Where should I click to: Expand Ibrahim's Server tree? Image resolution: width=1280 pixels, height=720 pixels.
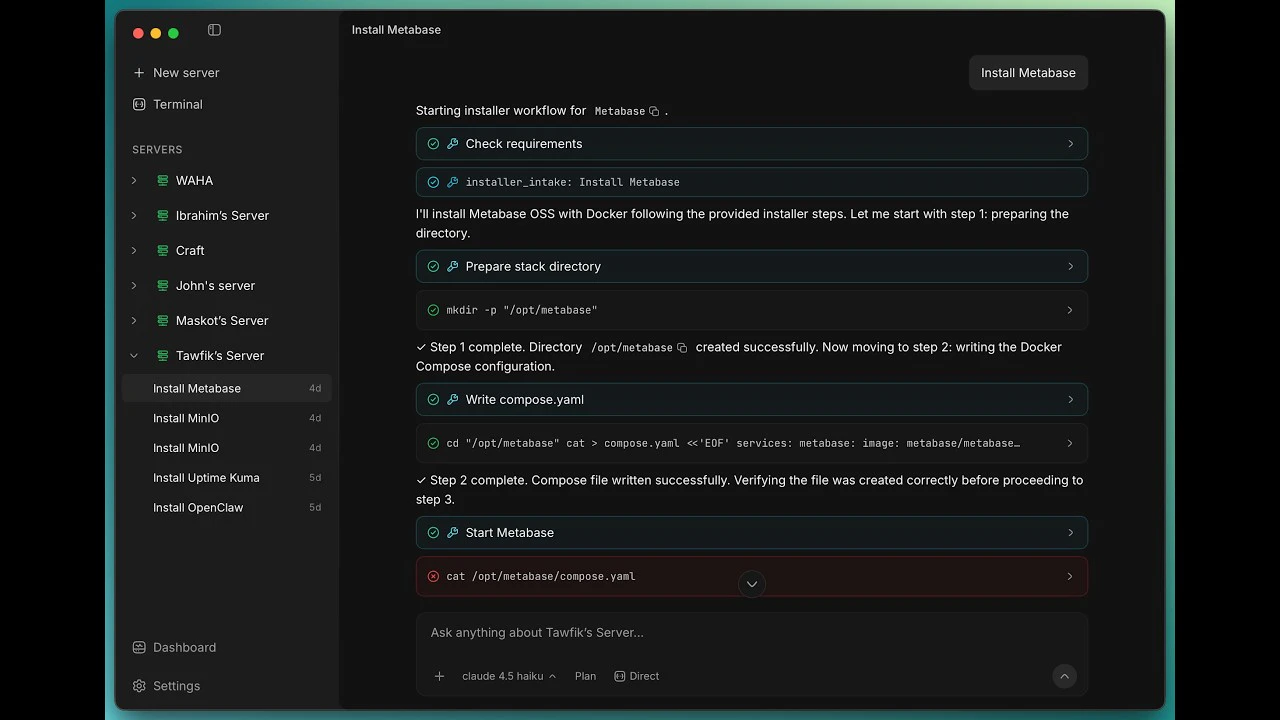point(134,216)
